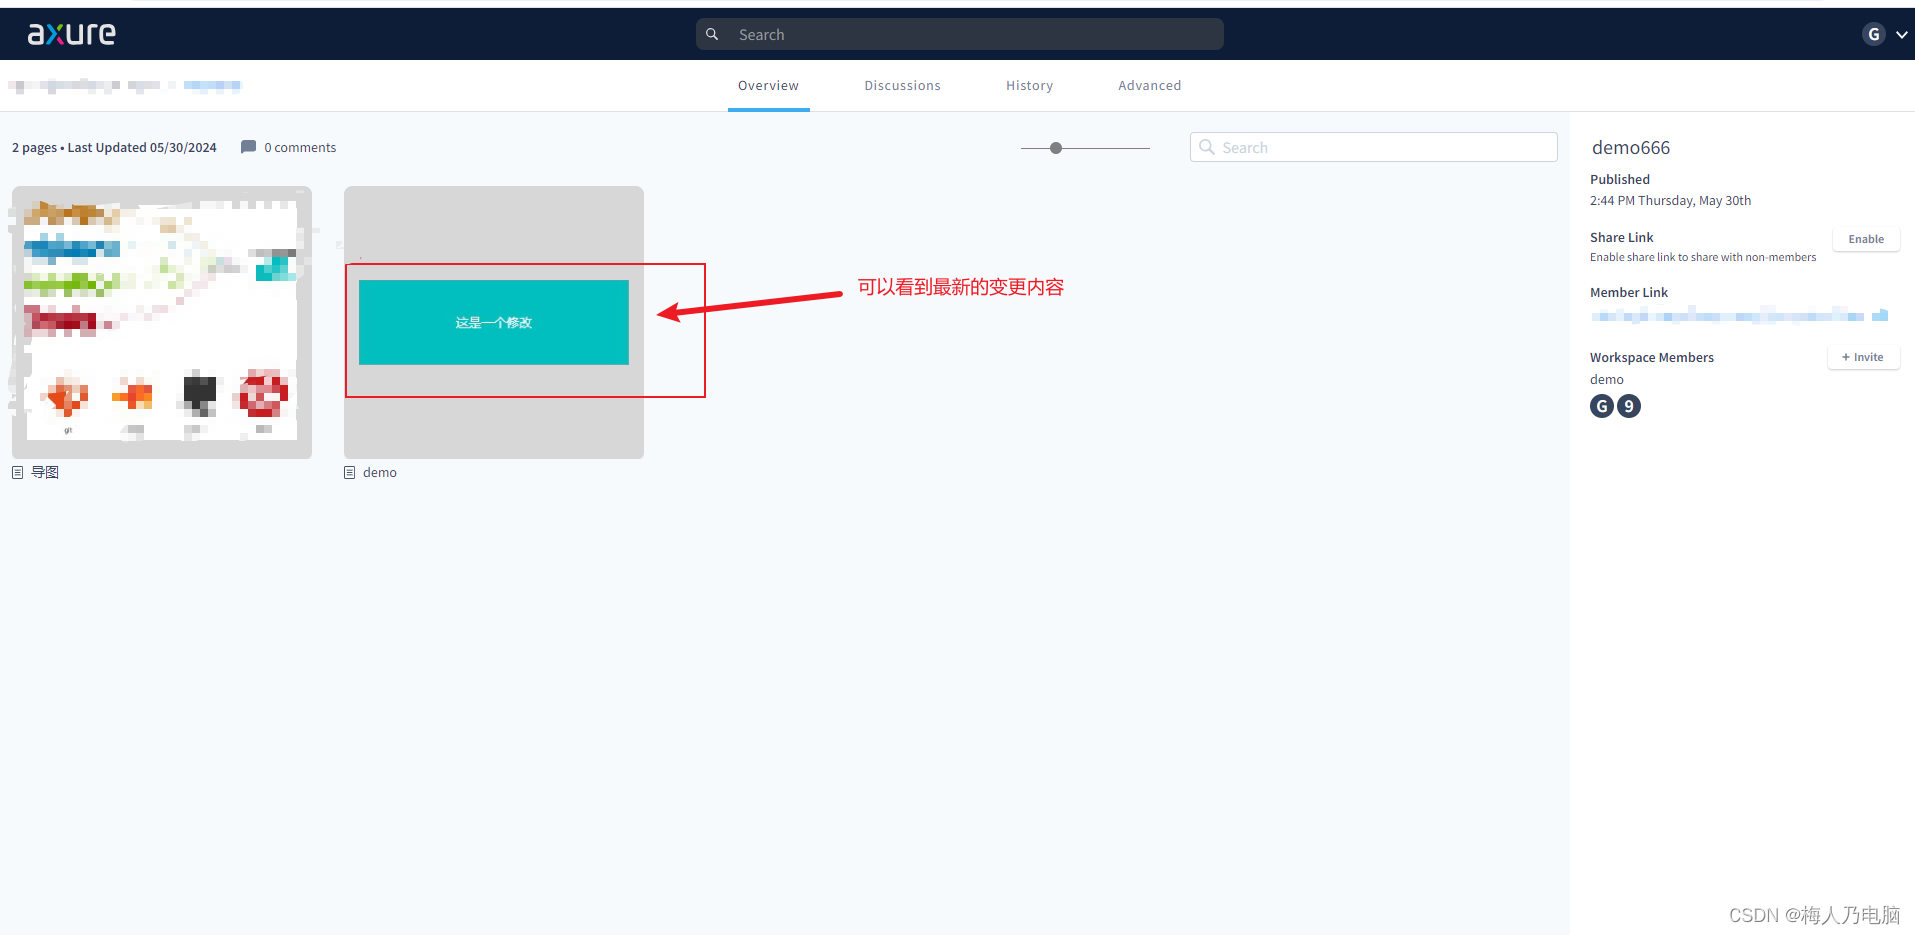Image resolution: width=1915 pixels, height=935 pixels.
Task: Open the History tab
Action: click(x=1029, y=86)
